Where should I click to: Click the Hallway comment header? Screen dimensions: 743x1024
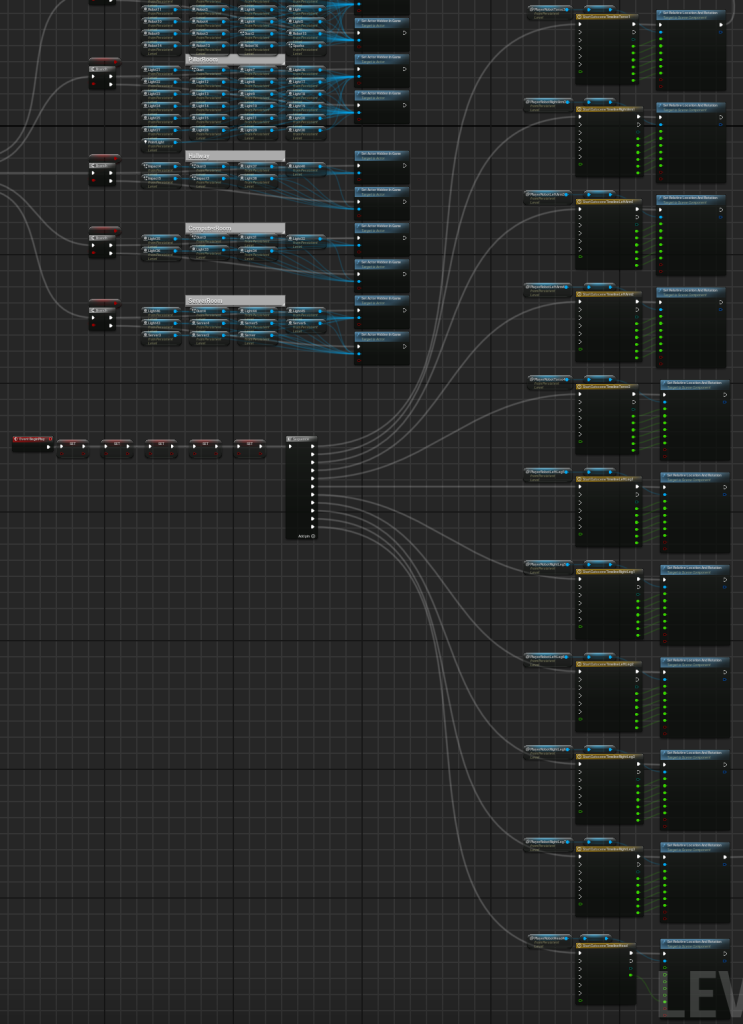(x=235, y=156)
